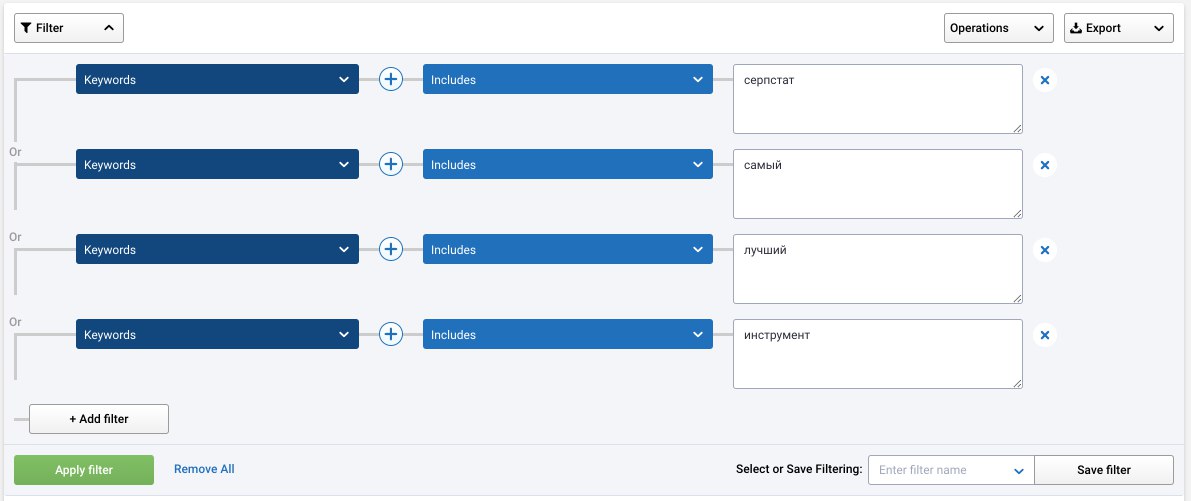Open the Operations dropdown

[x=999, y=28]
